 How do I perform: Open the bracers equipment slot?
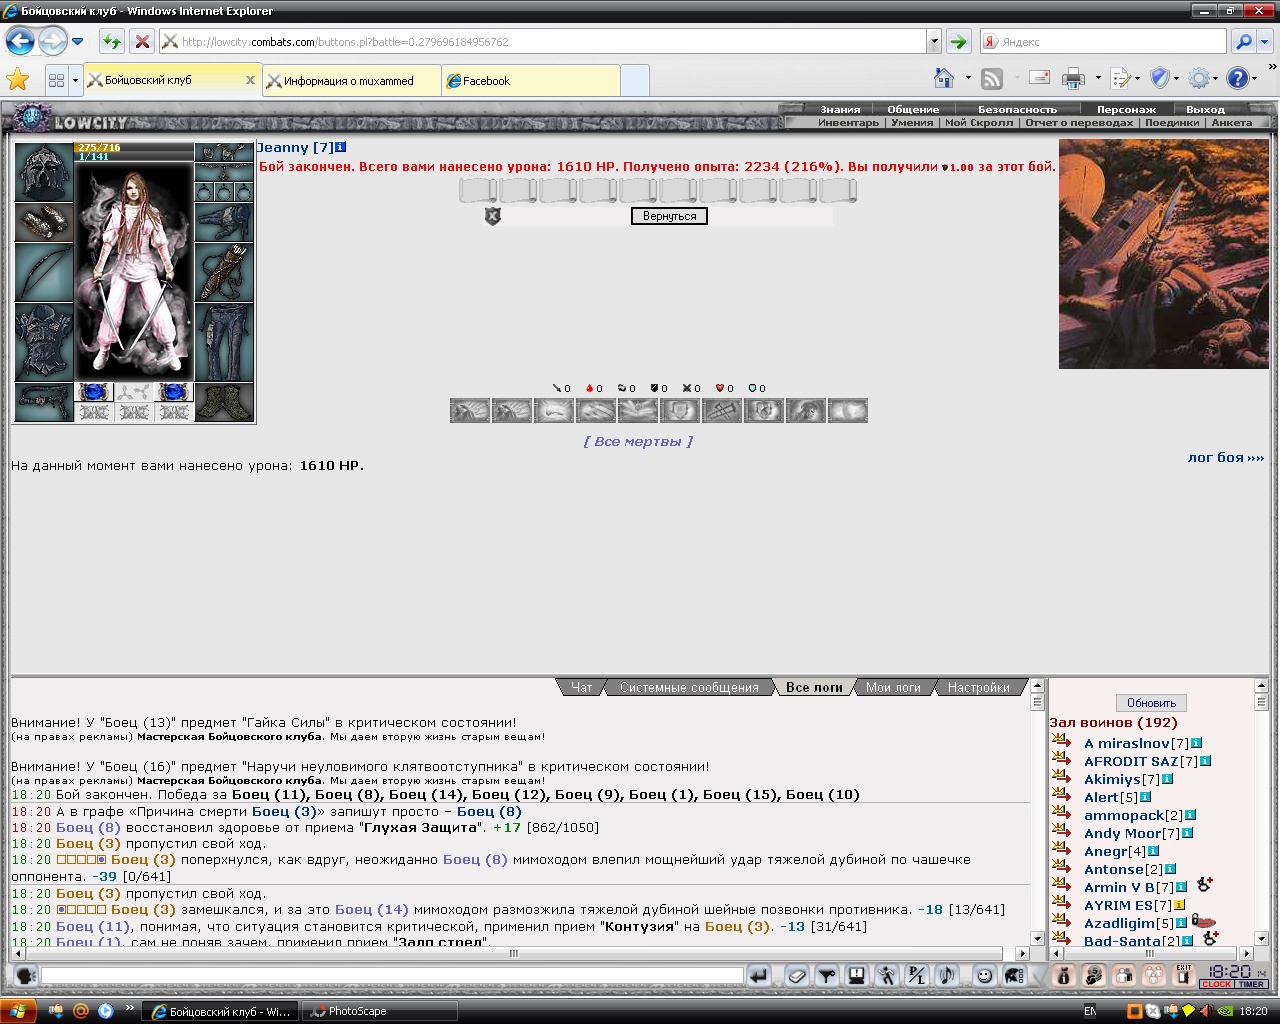(x=44, y=222)
